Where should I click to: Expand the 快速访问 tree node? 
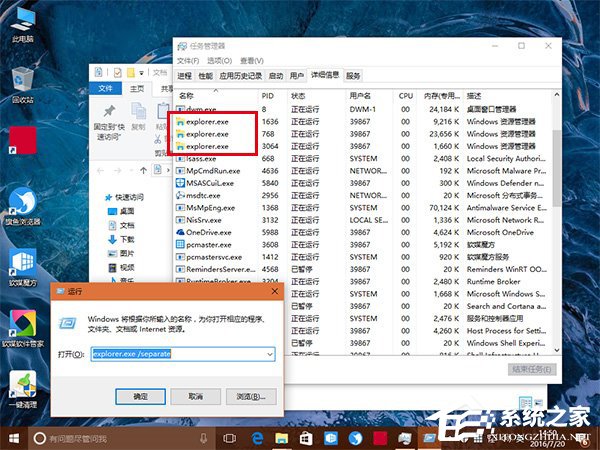pyautogui.click(x=106, y=197)
